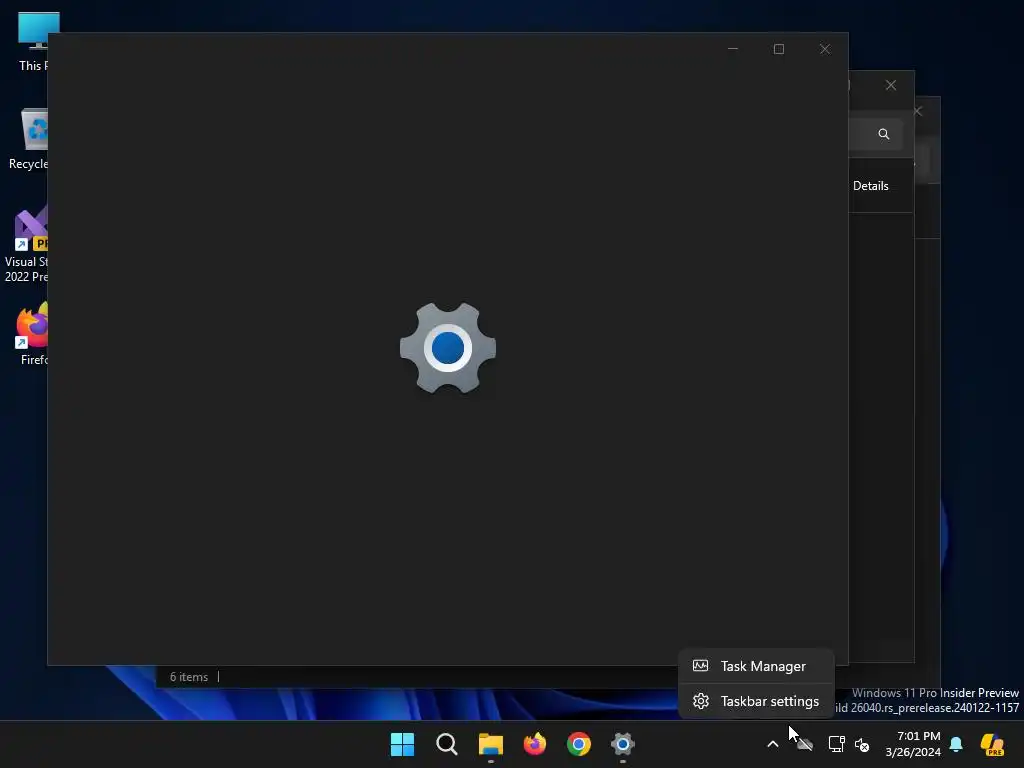The height and width of the screenshot is (768, 1024).
Task: Launch Google Chrome from the taskbar
Action: (579, 744)
